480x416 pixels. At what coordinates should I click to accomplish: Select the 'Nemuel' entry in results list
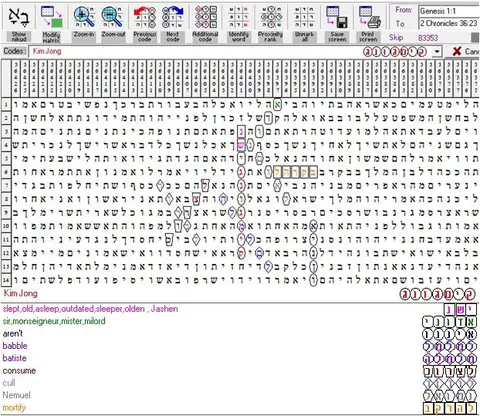(16, 395)
